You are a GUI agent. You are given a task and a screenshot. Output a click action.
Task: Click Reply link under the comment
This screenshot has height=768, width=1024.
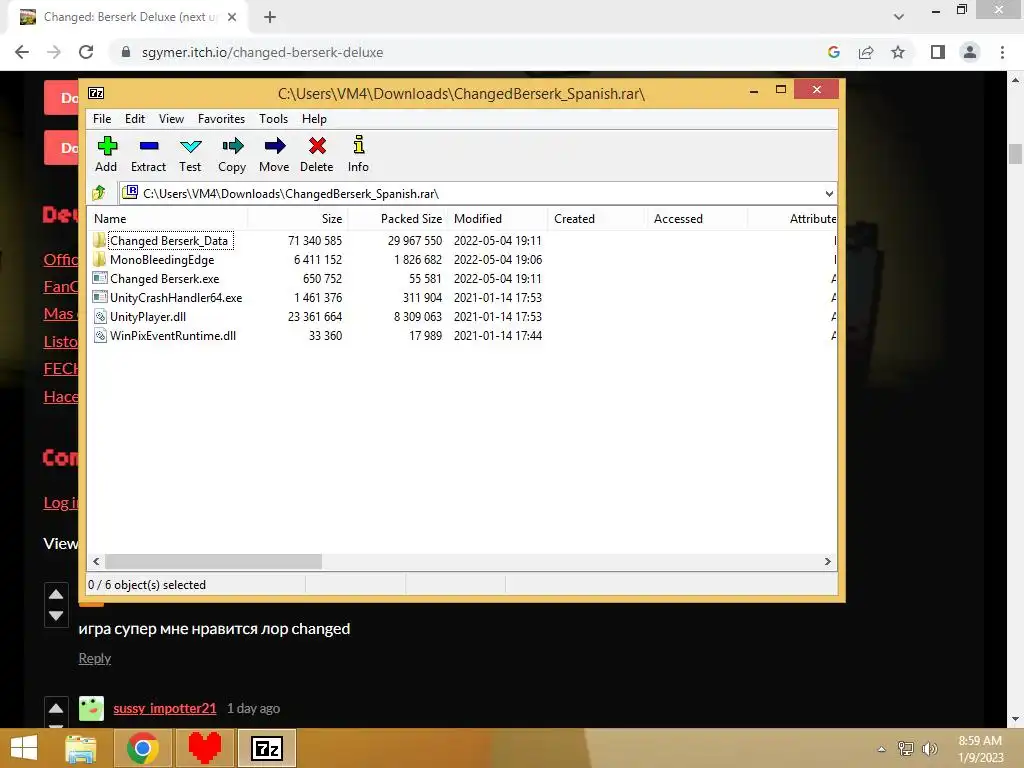[x=95, y=658]
